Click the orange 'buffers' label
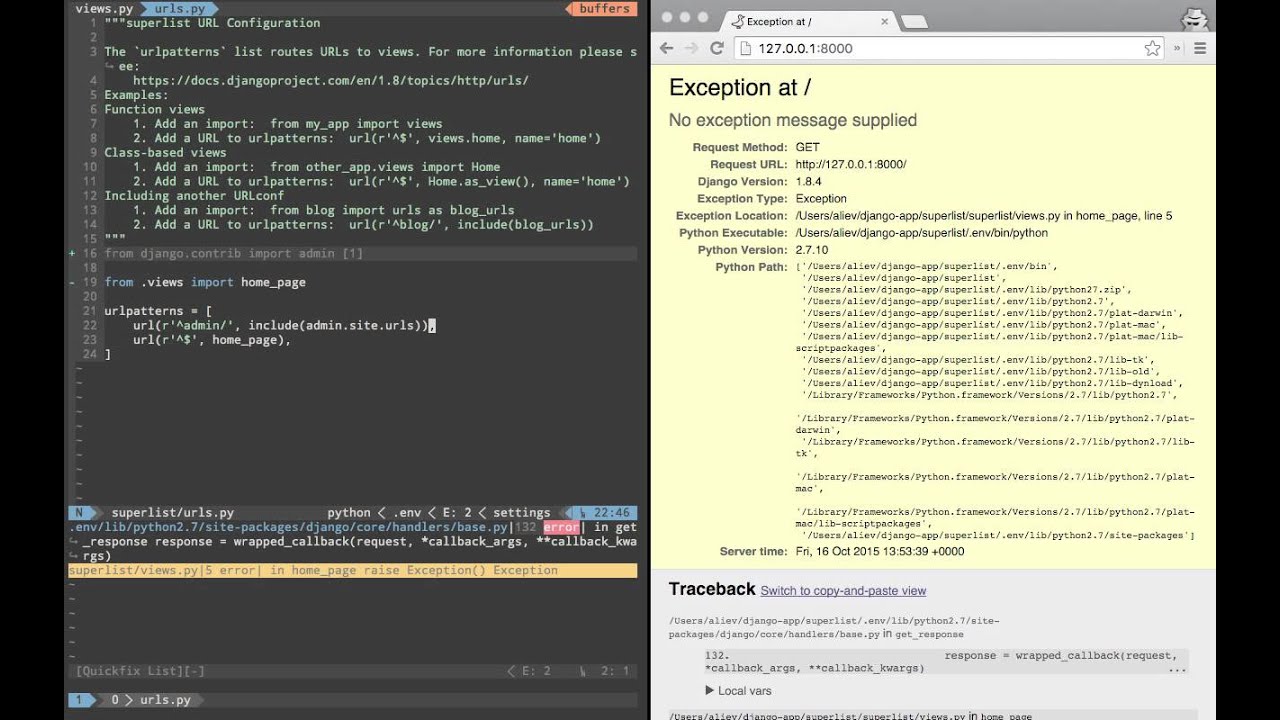The image size is (1280, 720). pos(604,8)
